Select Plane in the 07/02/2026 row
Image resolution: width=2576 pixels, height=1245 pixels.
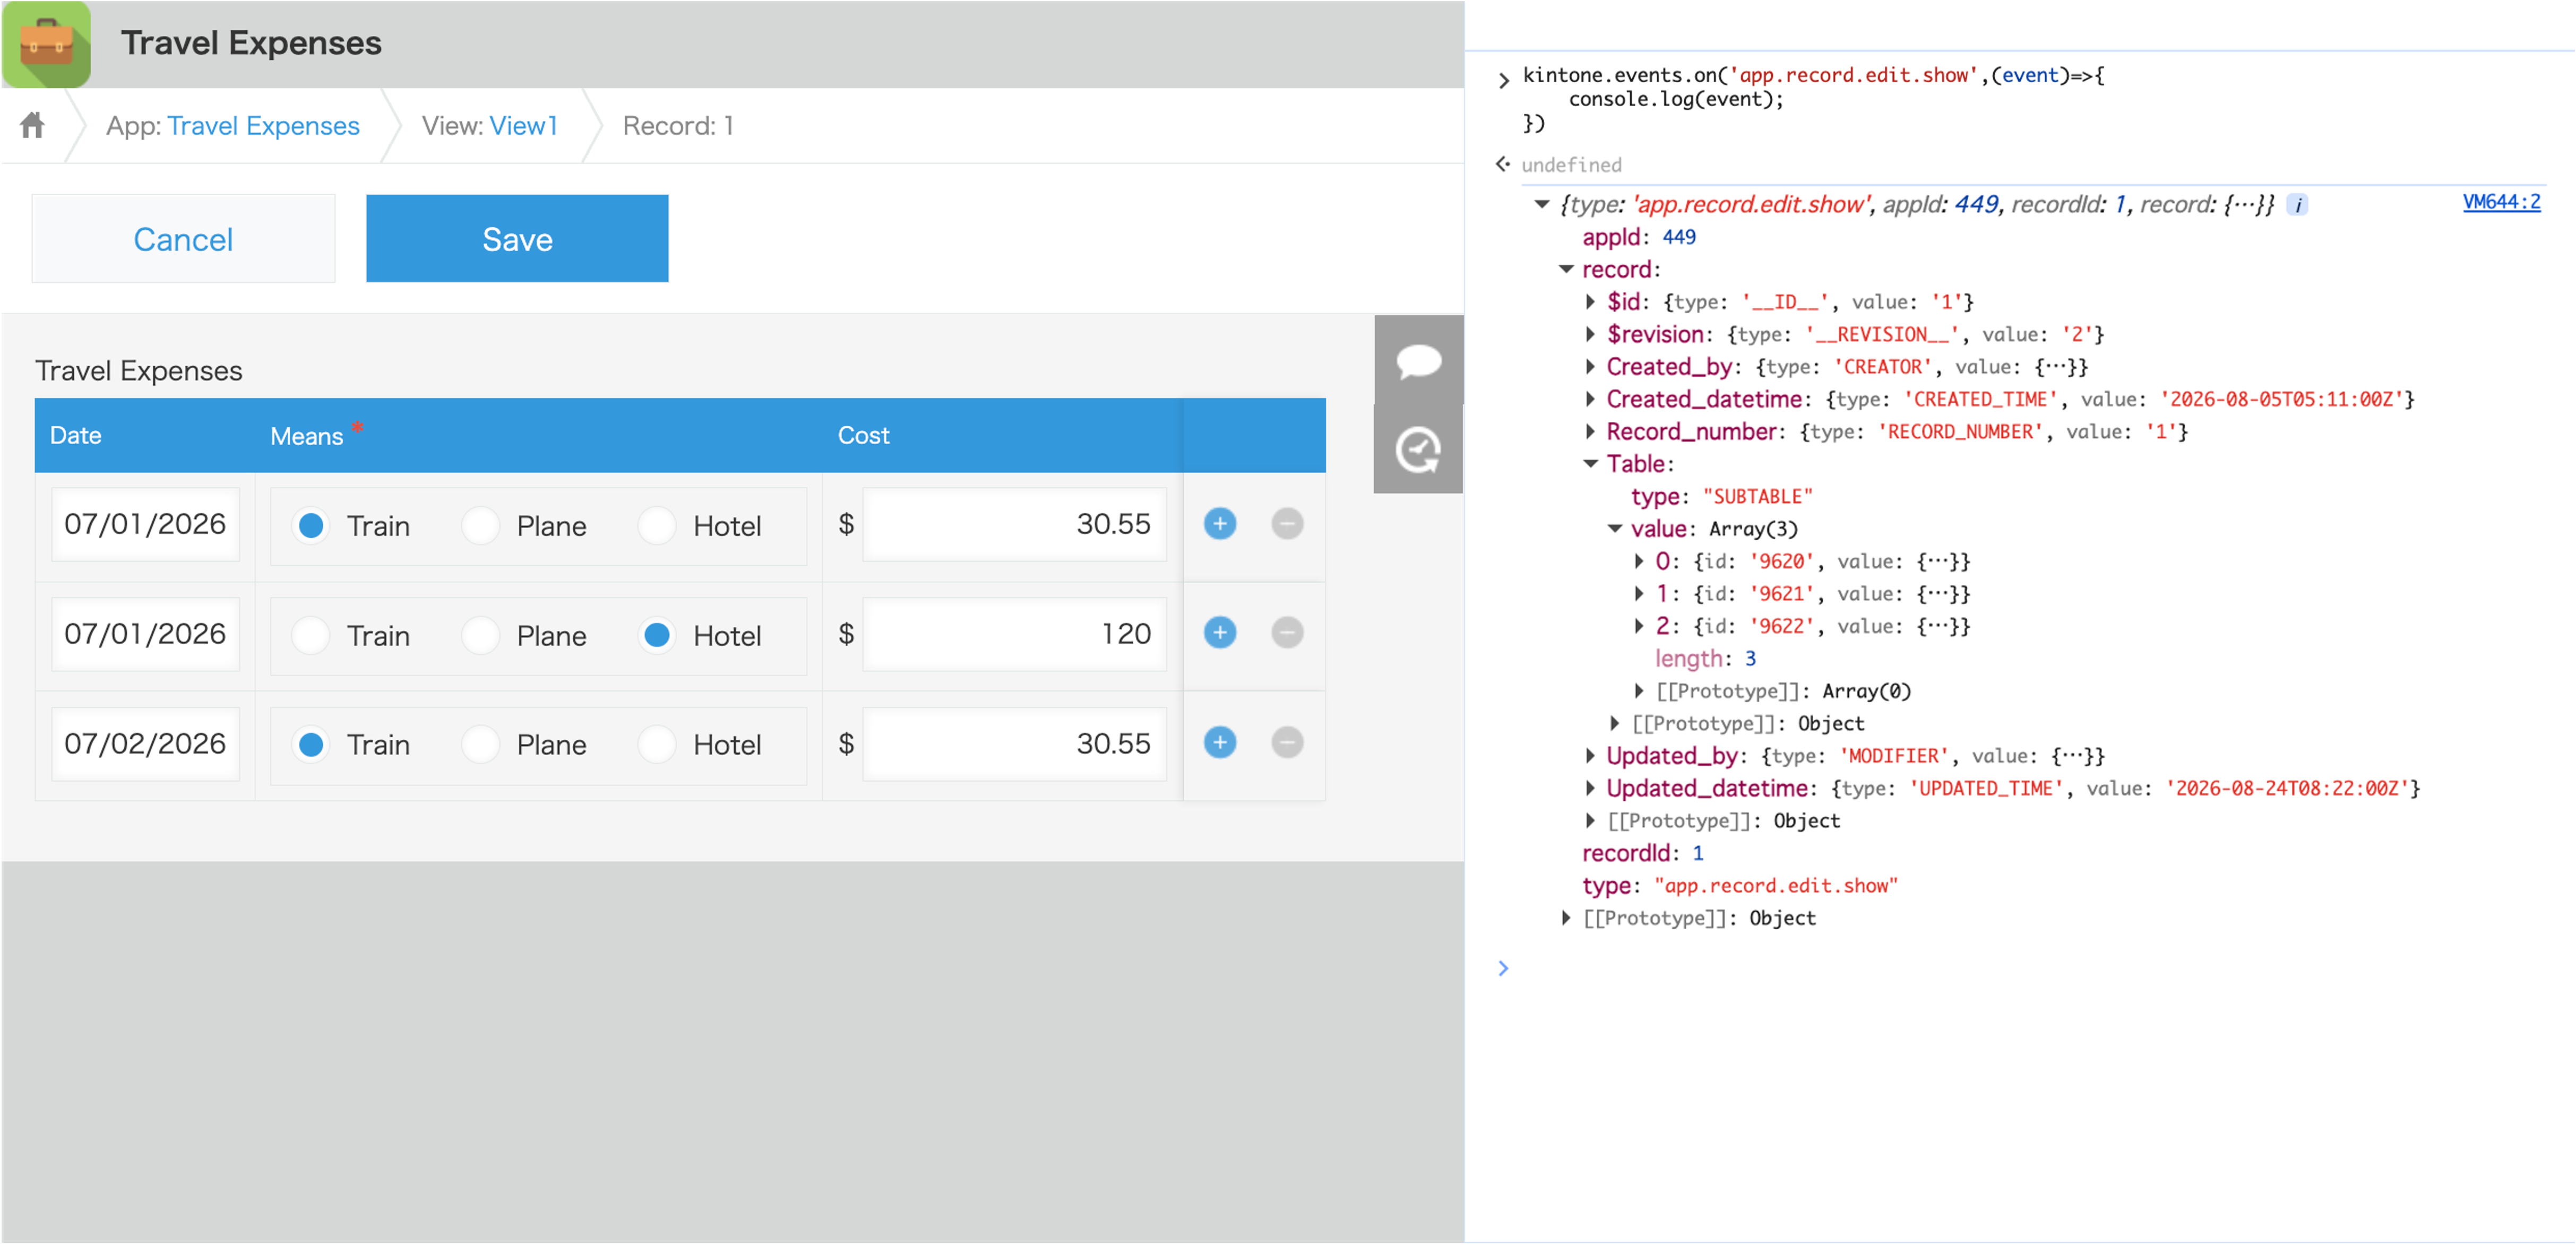pos(481,745)
